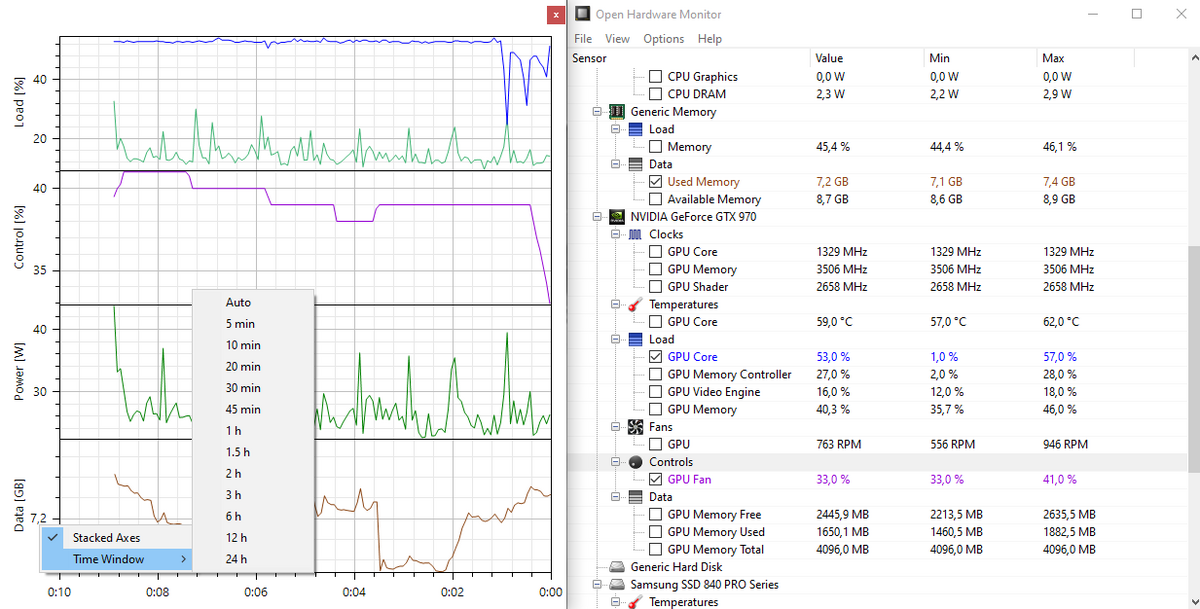The image size is (1200, 609).
Task: Collapse the Generic Memory Data group
Action: click(615, 164)
